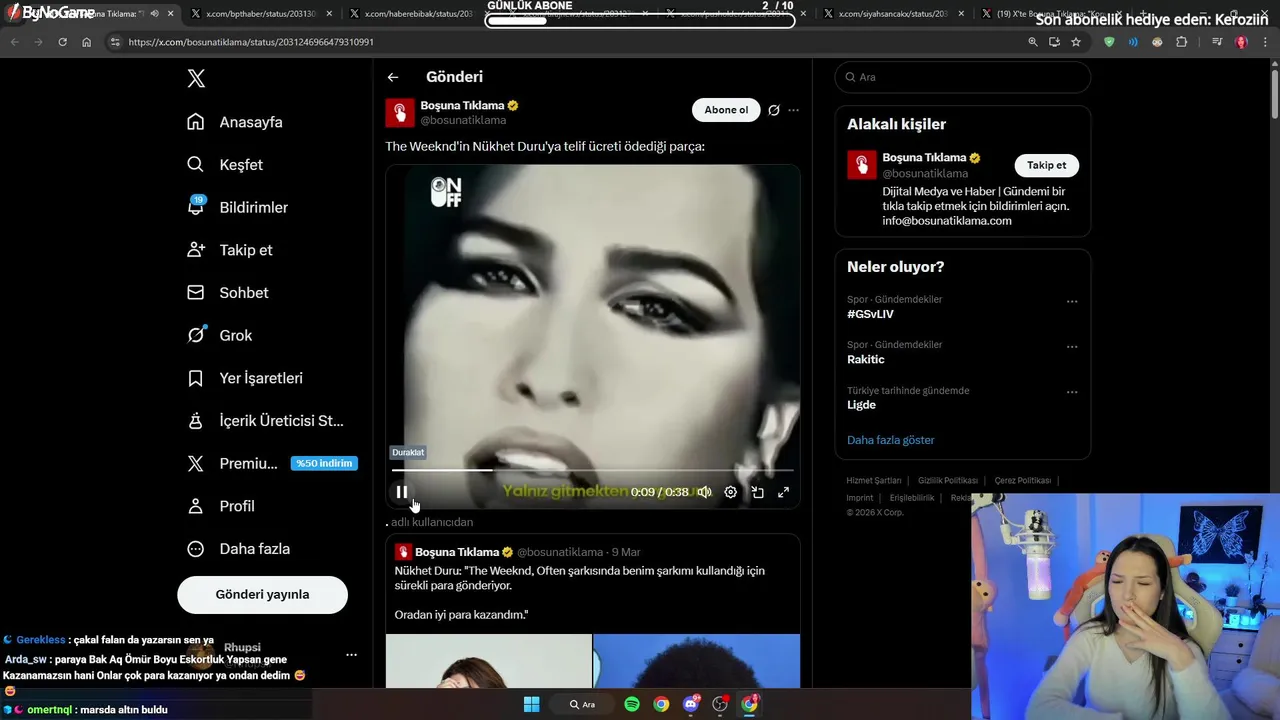
Task: Open Bildirimler notifications
Action: coord(237,207)
